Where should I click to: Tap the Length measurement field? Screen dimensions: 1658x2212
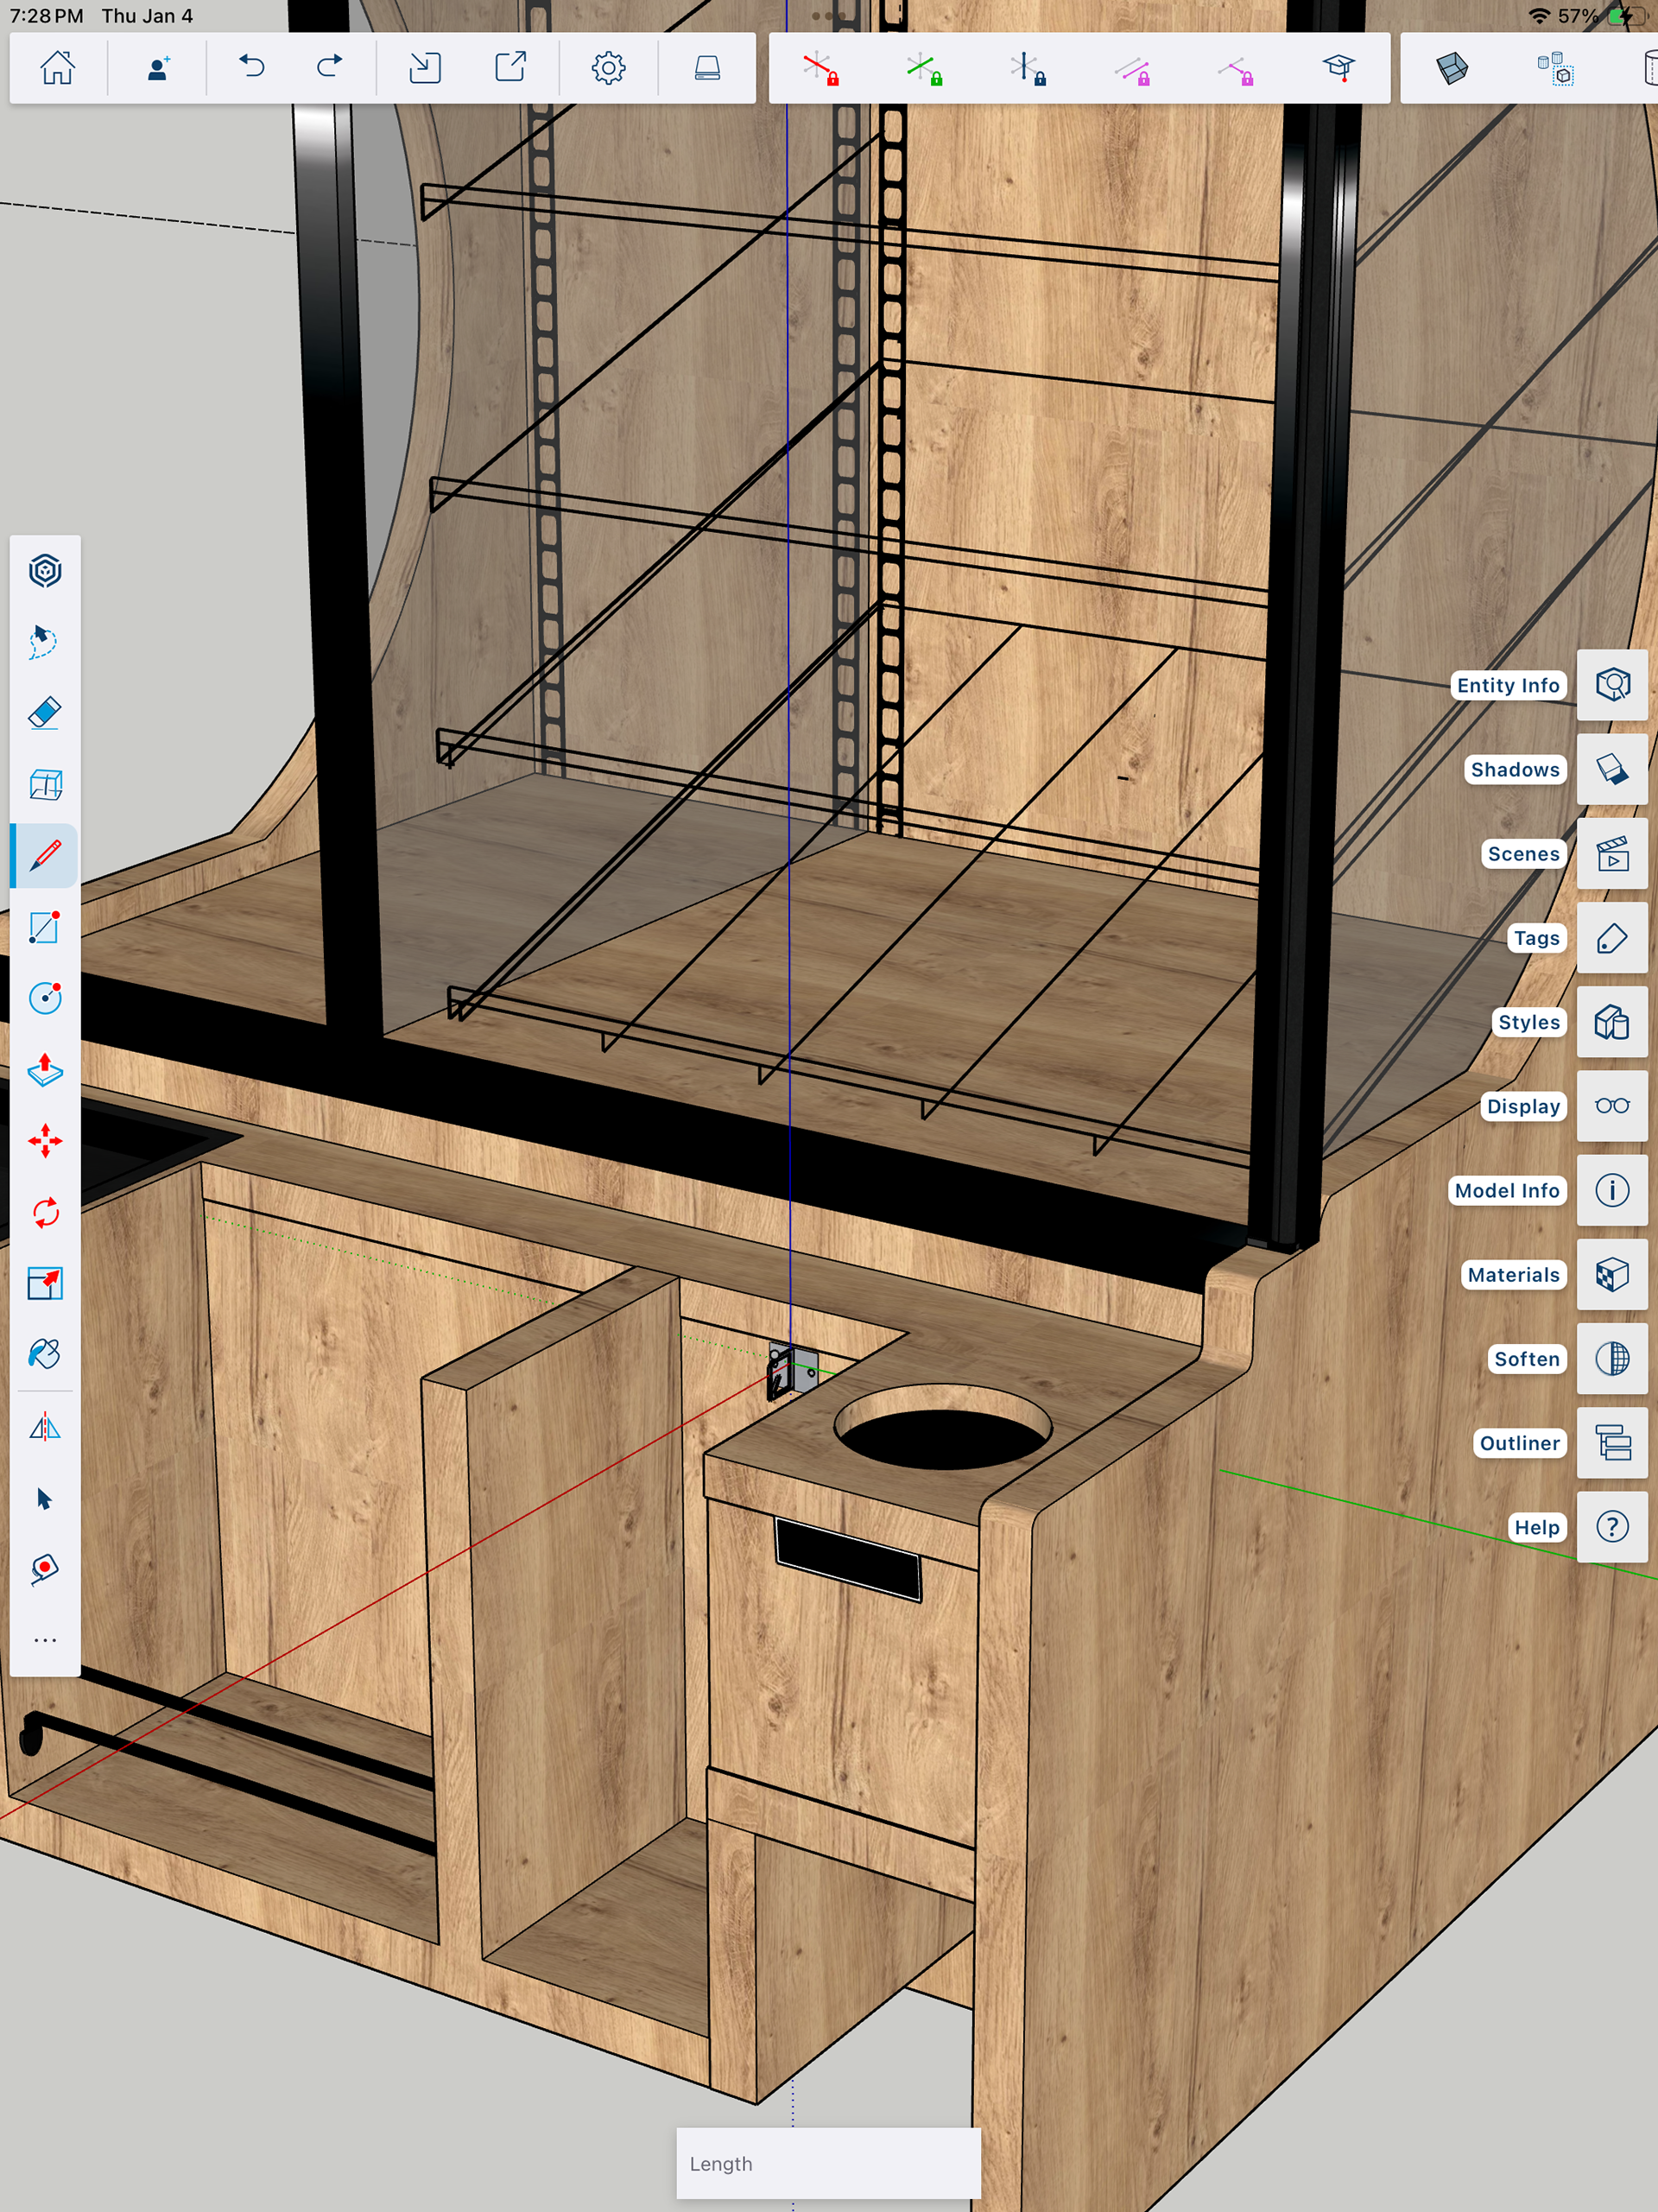point(828,2163)
